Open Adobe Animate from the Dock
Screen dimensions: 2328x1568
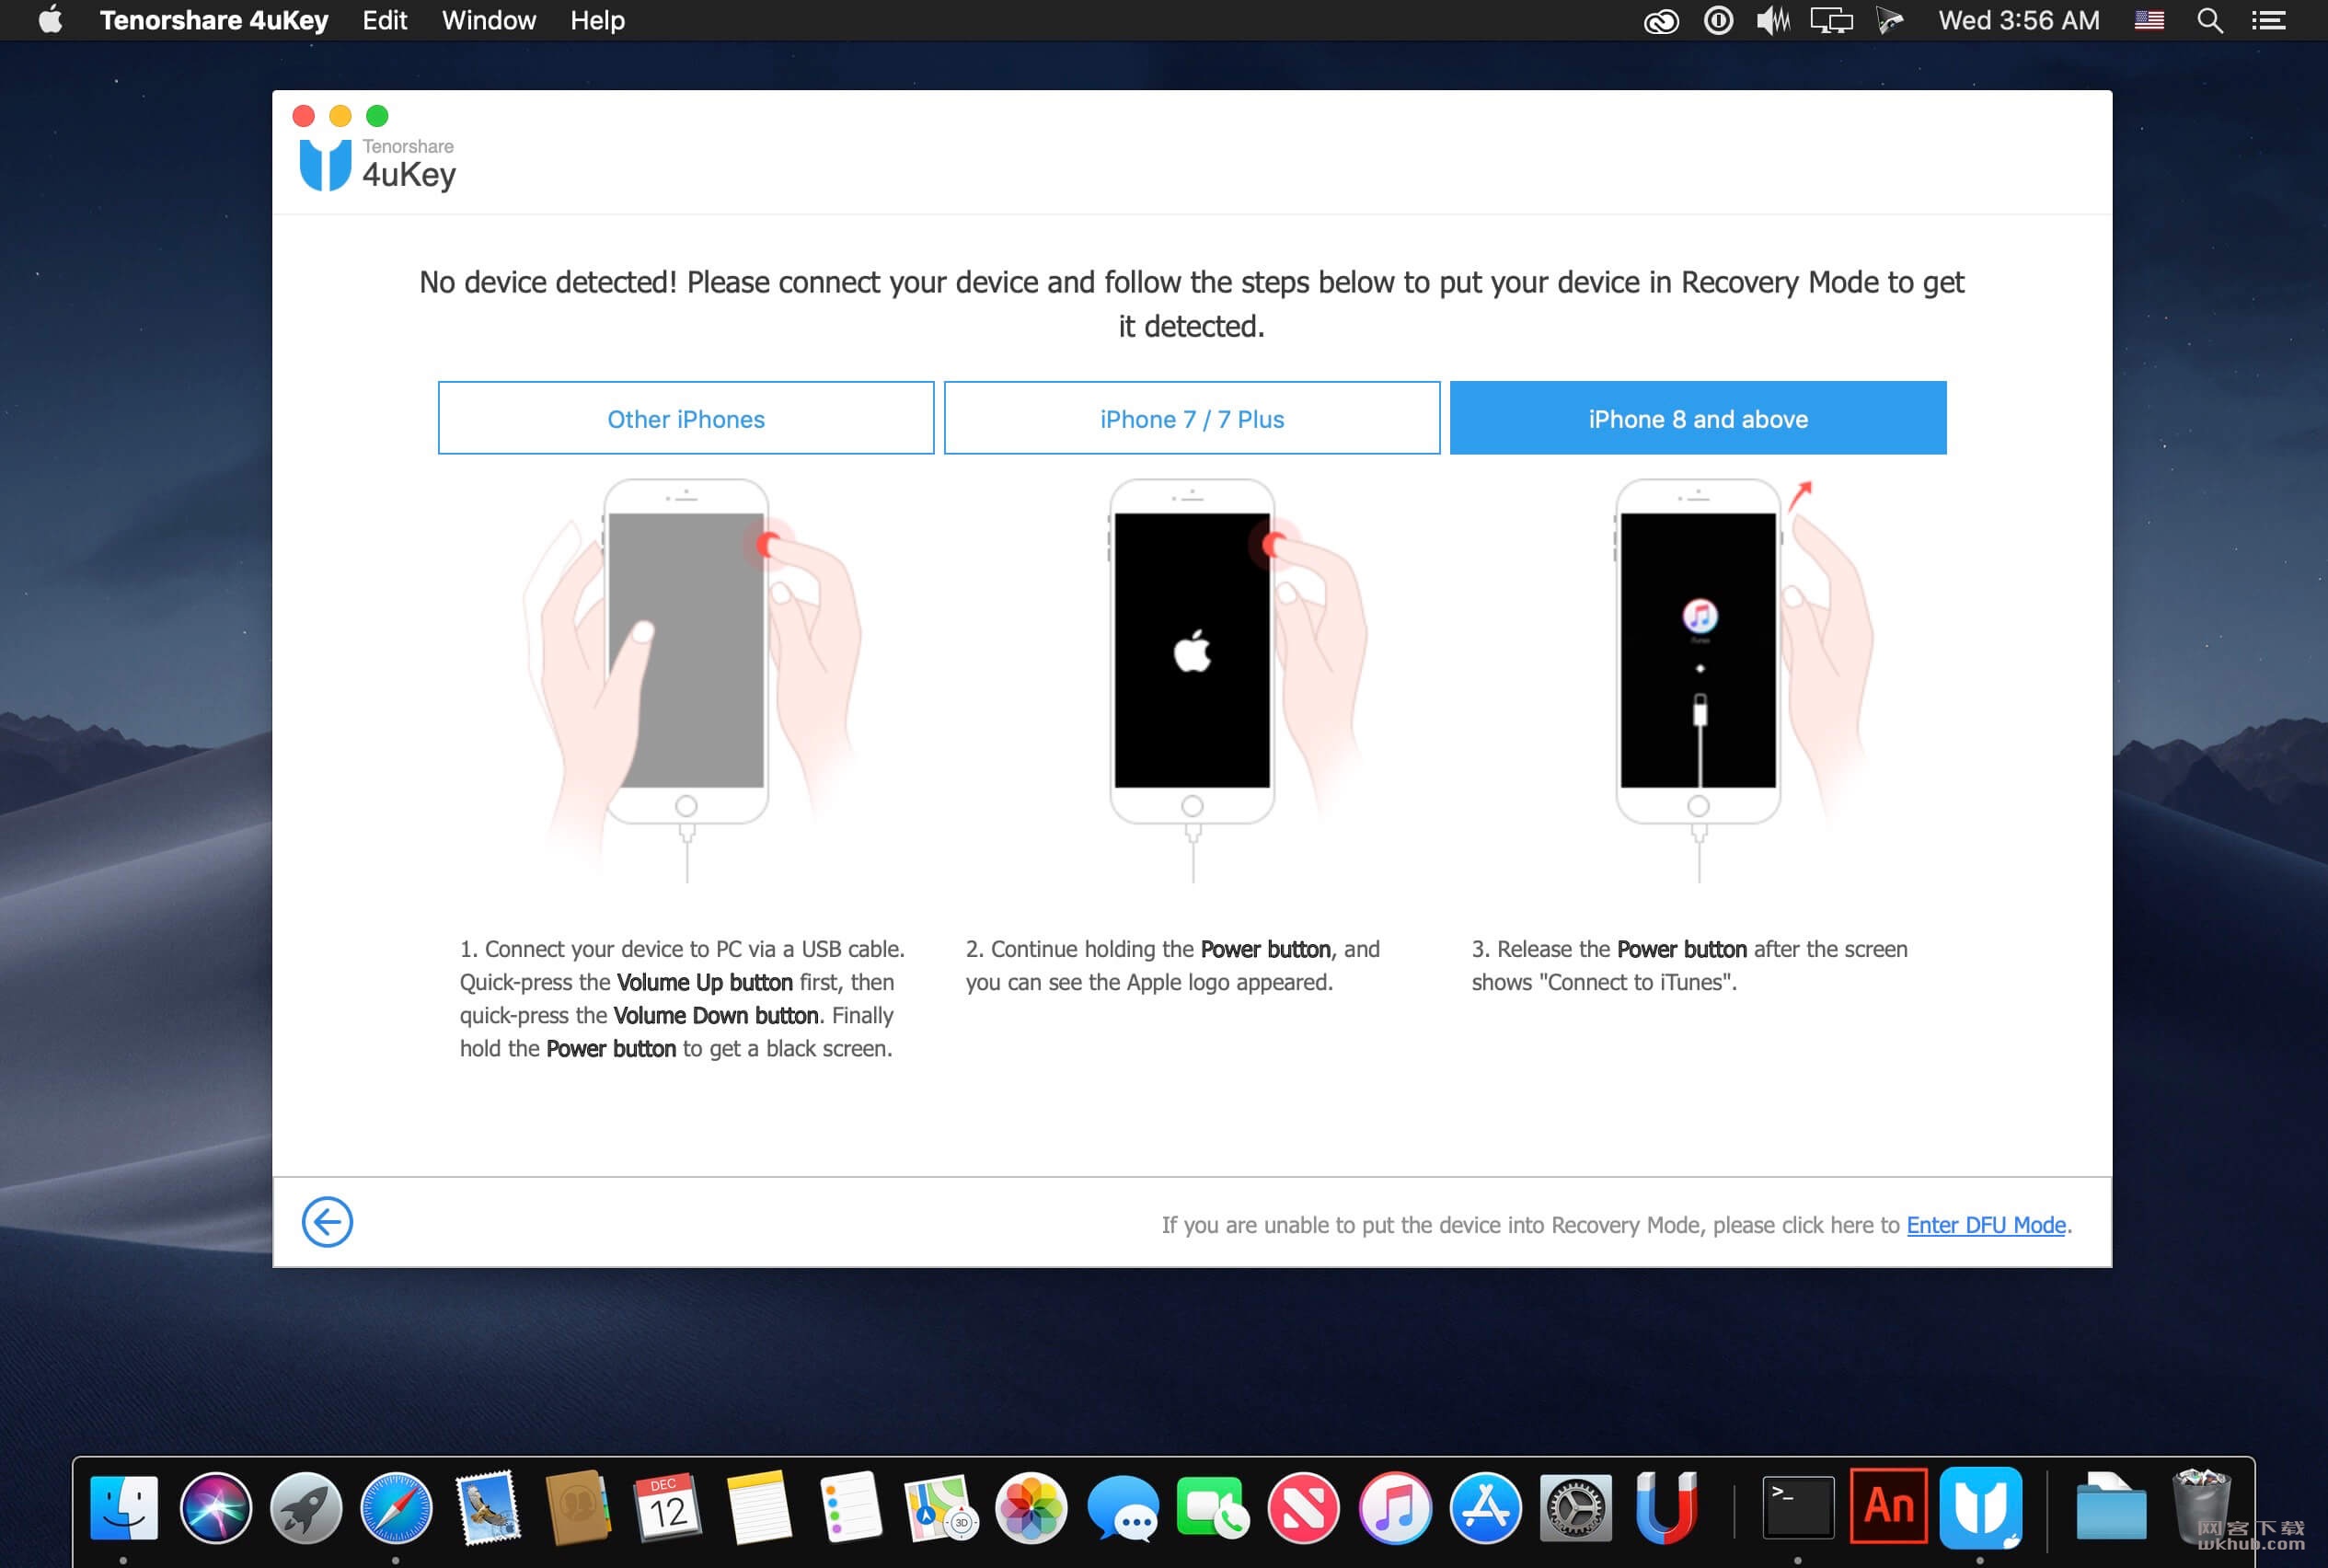pyautogui.click(x=1888, y=1507)
